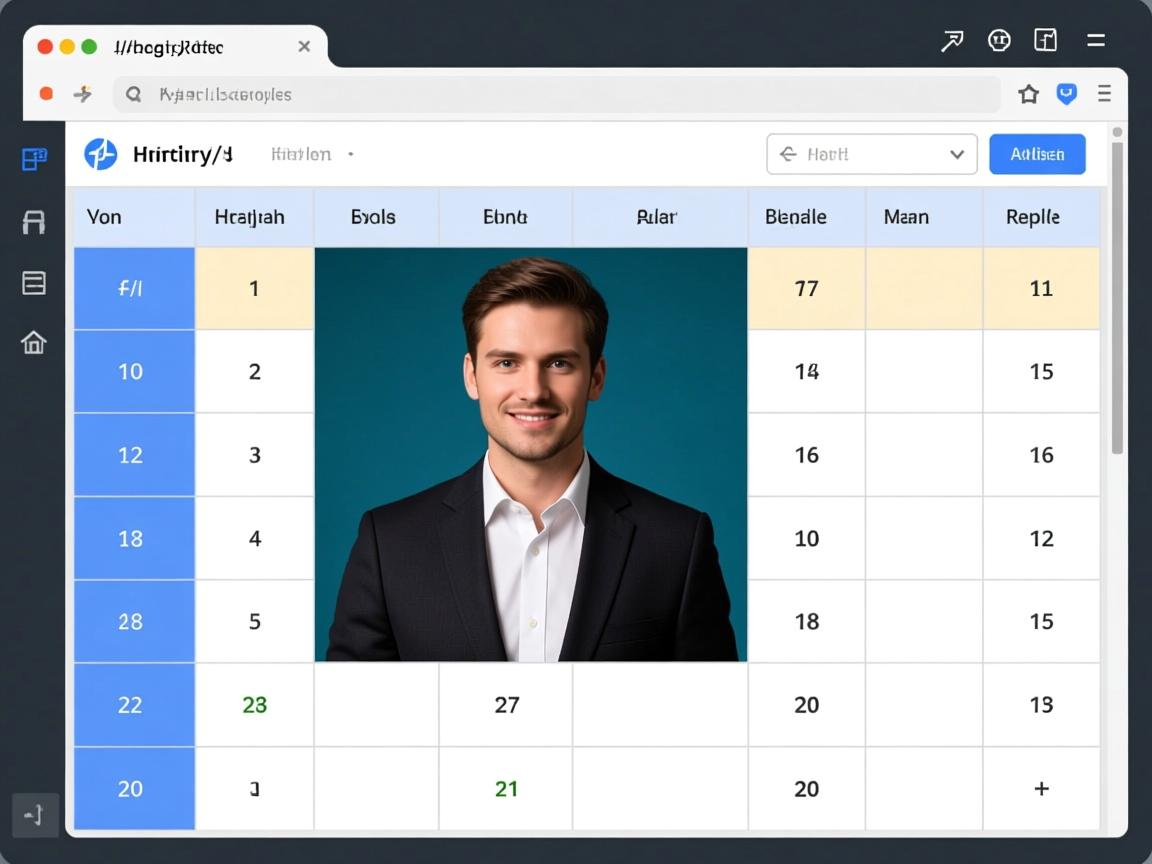Select the green 23 calendar cell

tap(254, 705)
